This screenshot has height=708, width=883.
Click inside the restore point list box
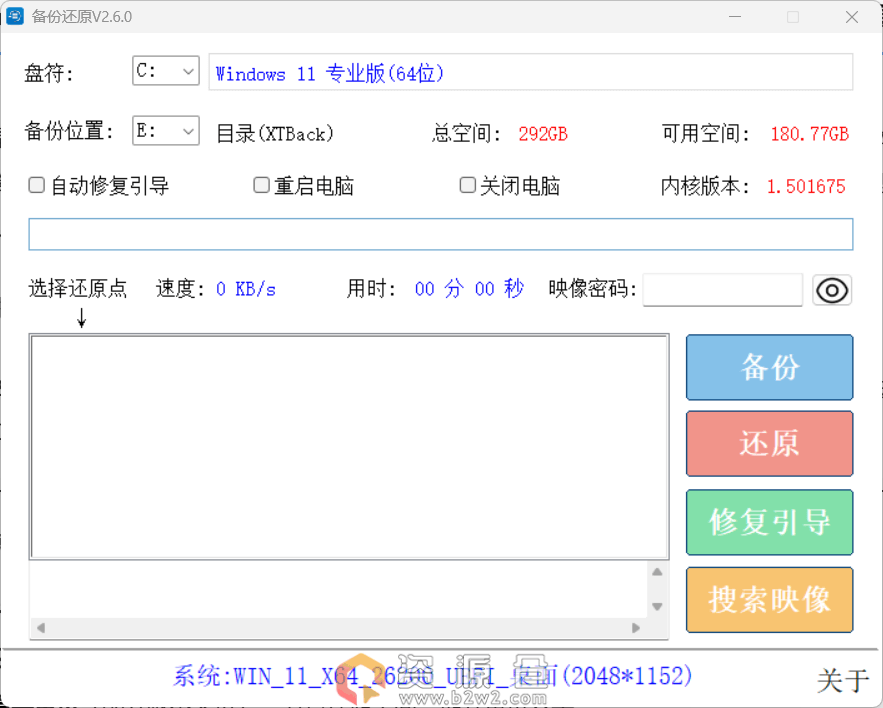point(349,446)
